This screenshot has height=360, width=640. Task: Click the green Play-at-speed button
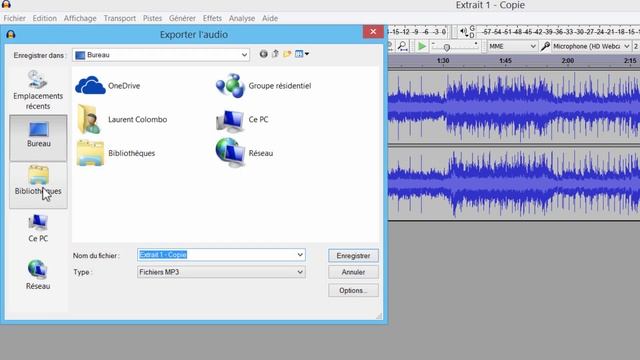point(422,47)
